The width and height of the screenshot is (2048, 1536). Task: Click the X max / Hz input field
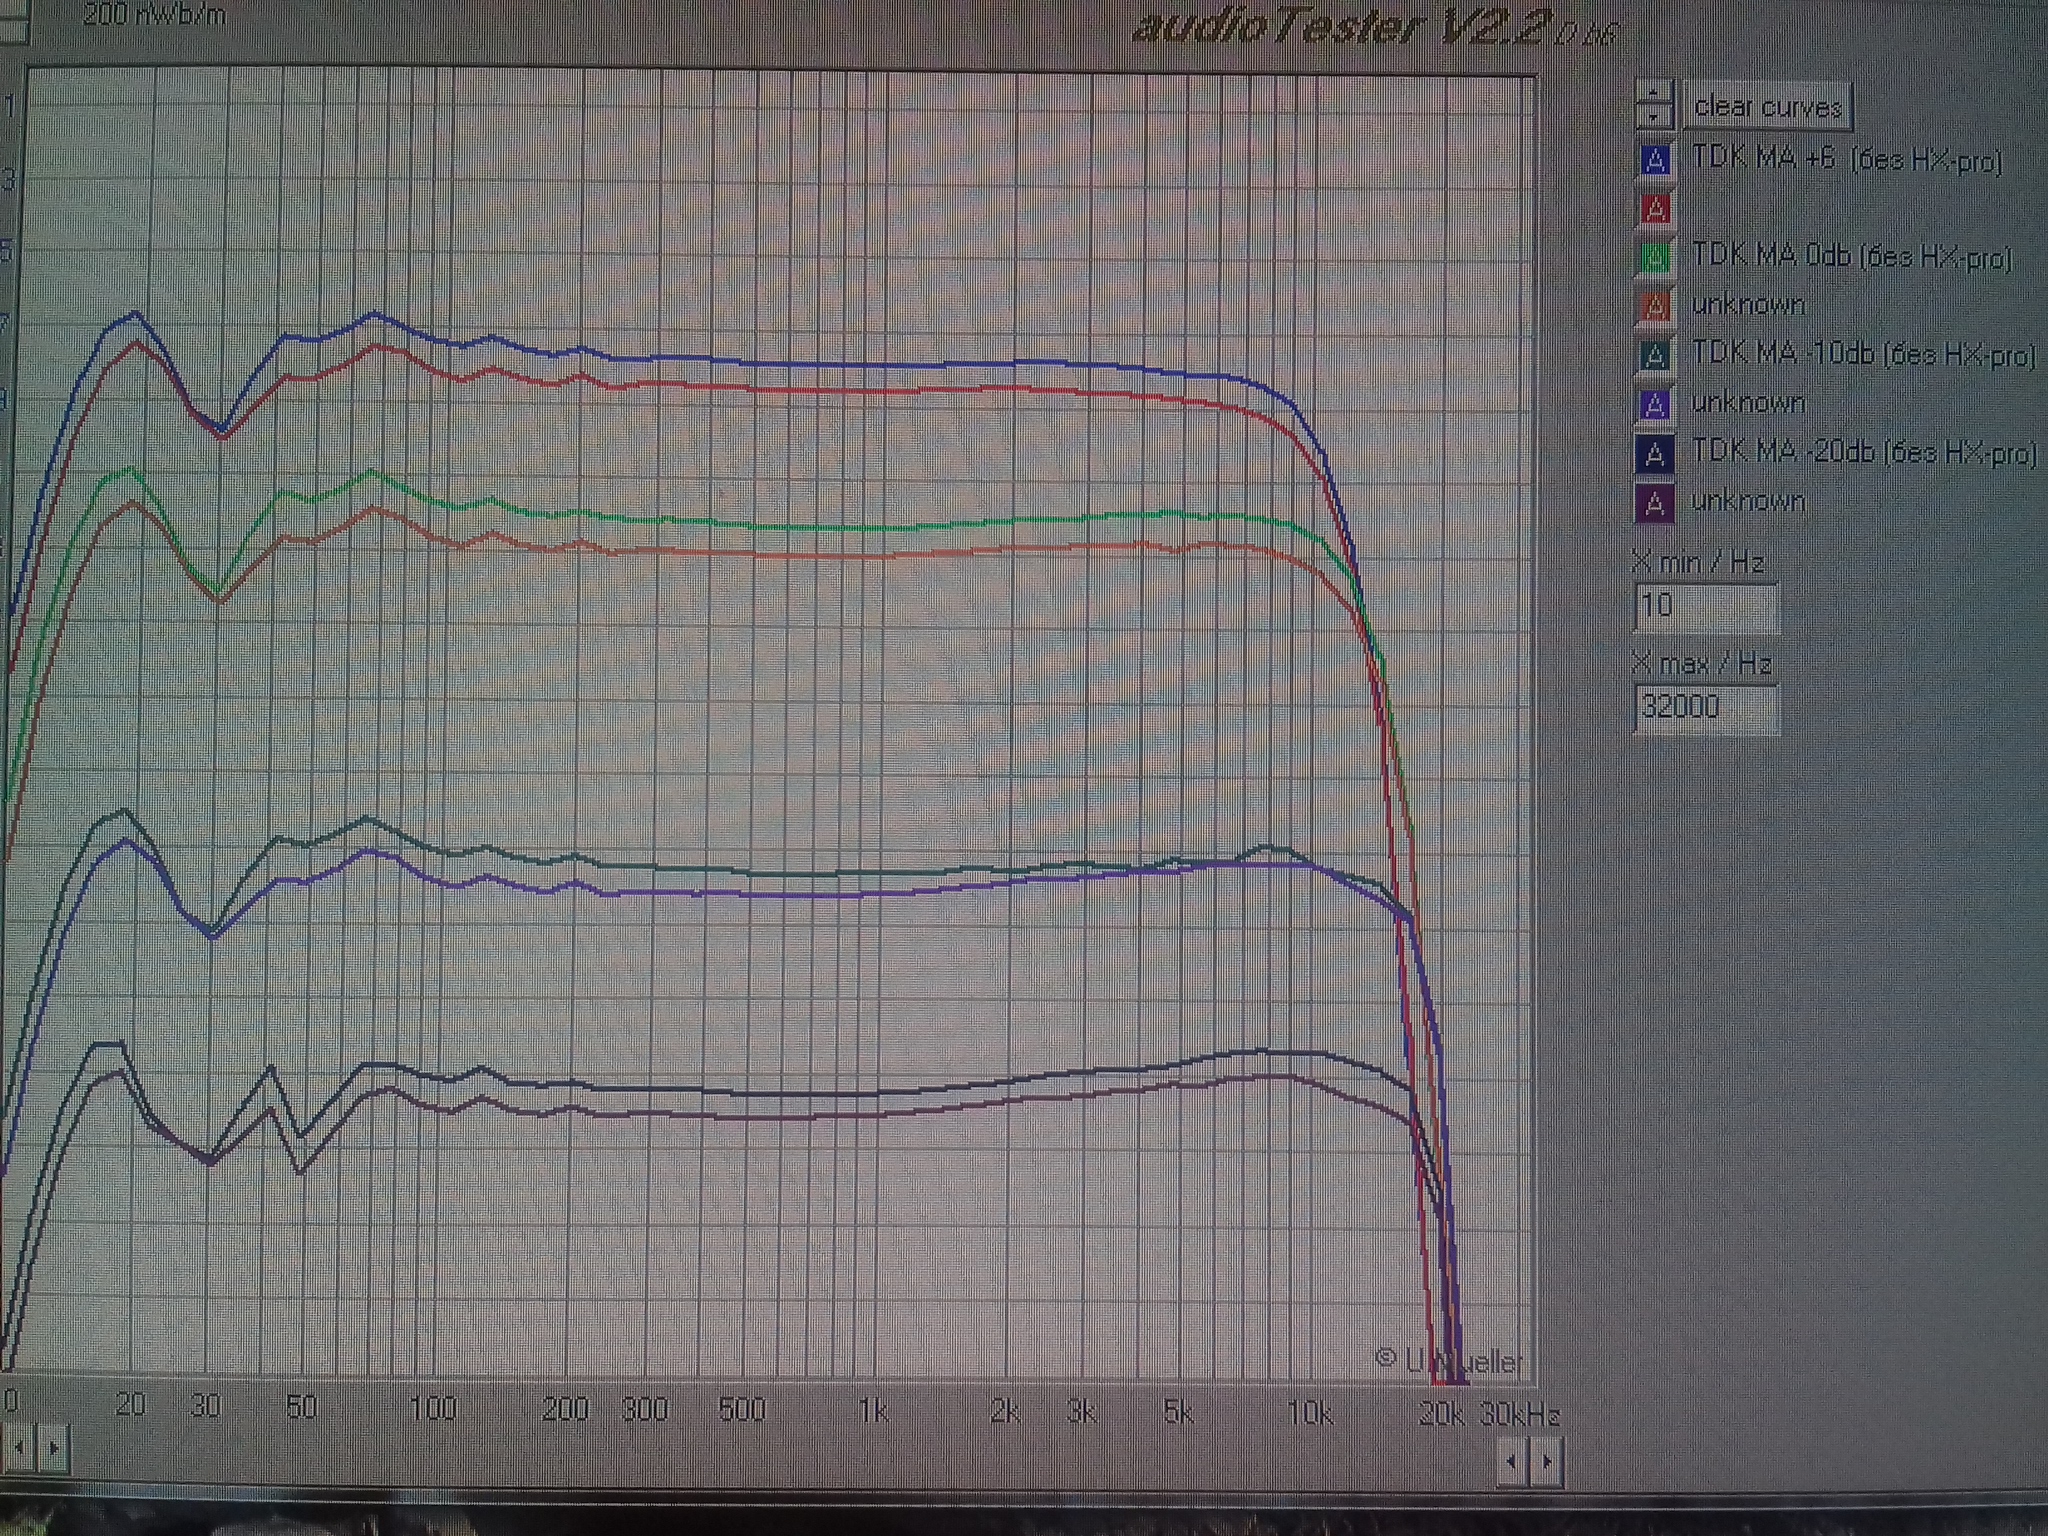coord(1706,707)
